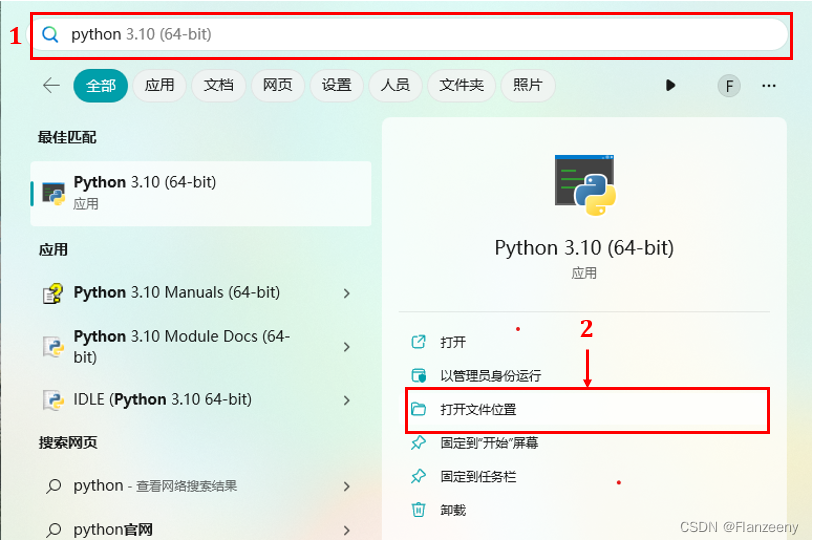Expand Python 3.10 Module Docs chevron

point(347,347)
